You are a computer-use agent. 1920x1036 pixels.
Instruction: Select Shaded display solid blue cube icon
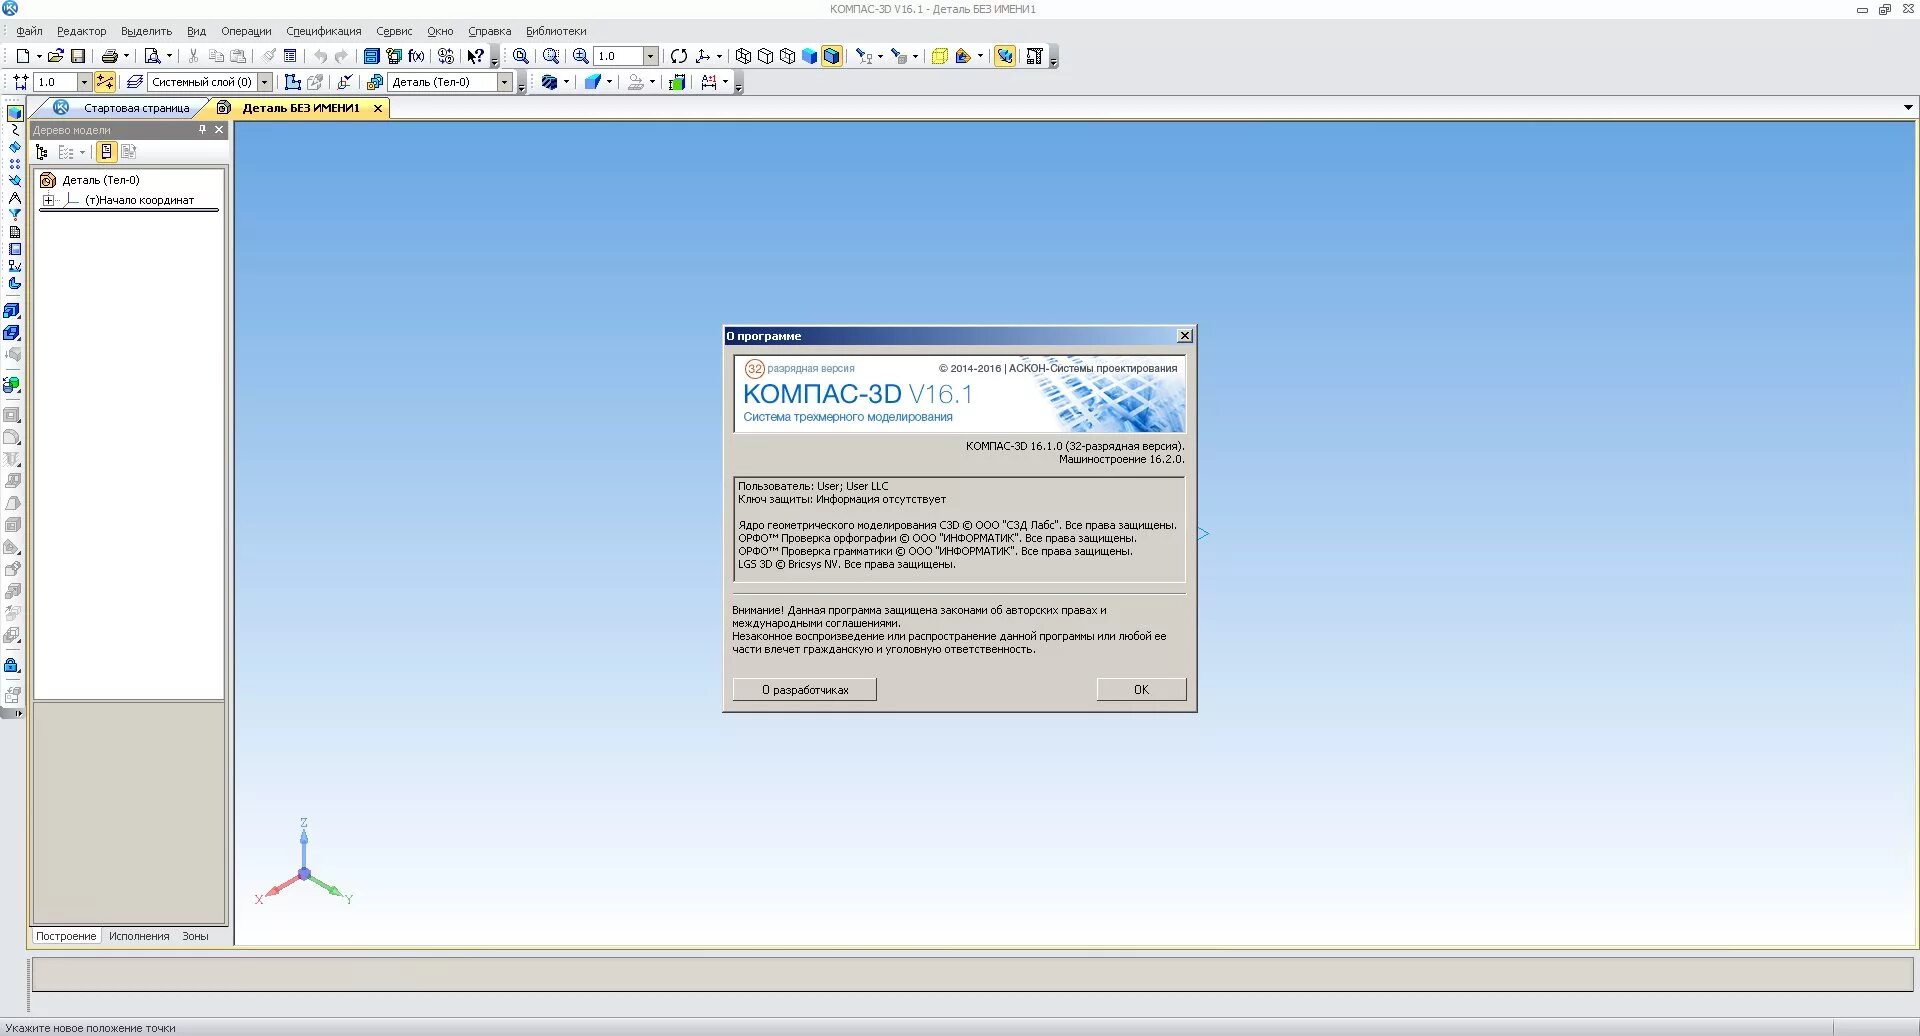point(809,56)
